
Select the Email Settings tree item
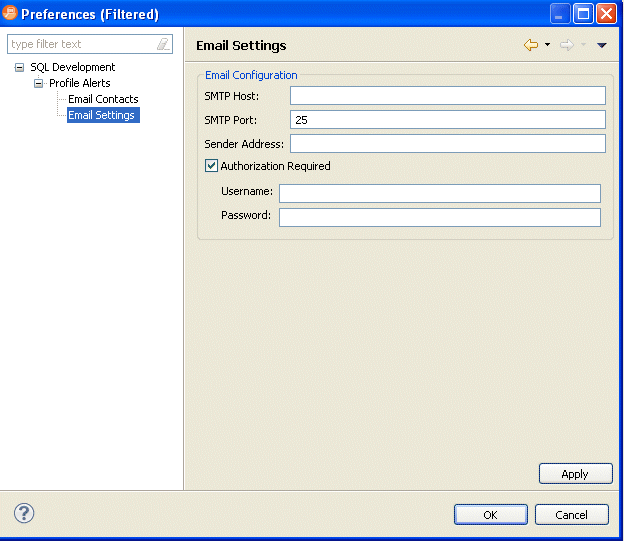point(102,116)
